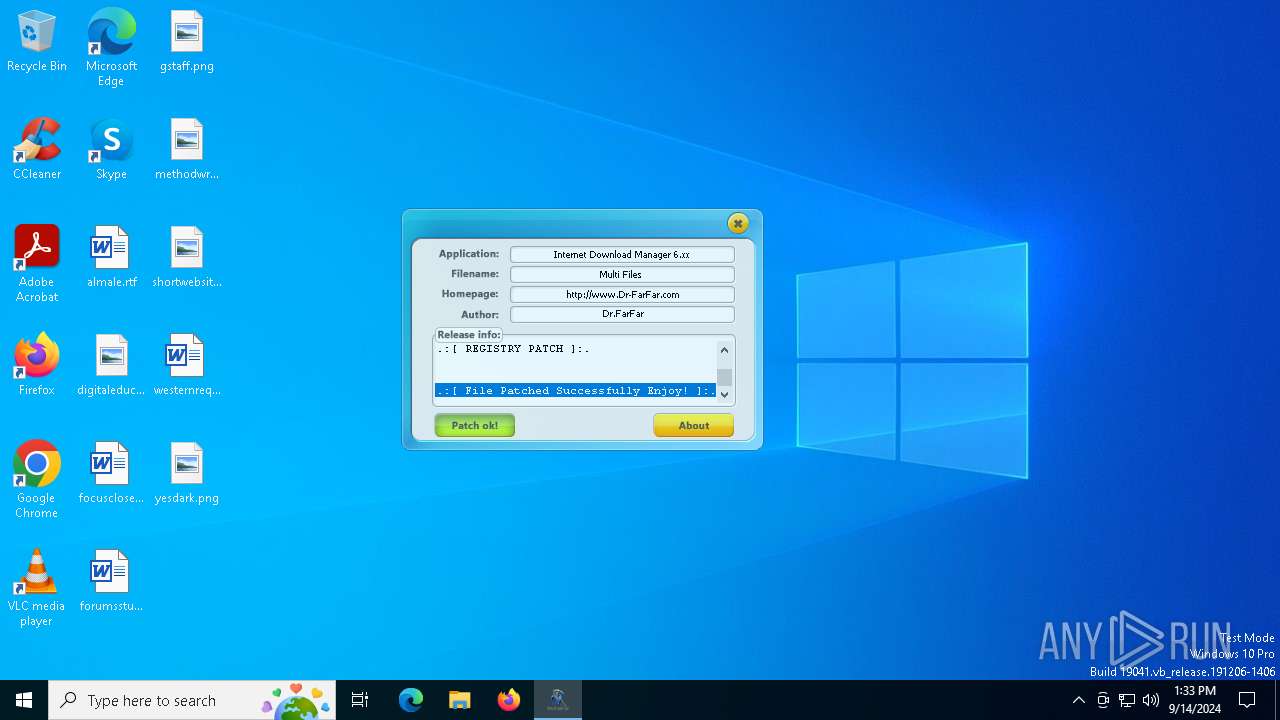
Task: Click the 'REGISTRY PATCH' line in release info
Action: [x=513, y=349]
